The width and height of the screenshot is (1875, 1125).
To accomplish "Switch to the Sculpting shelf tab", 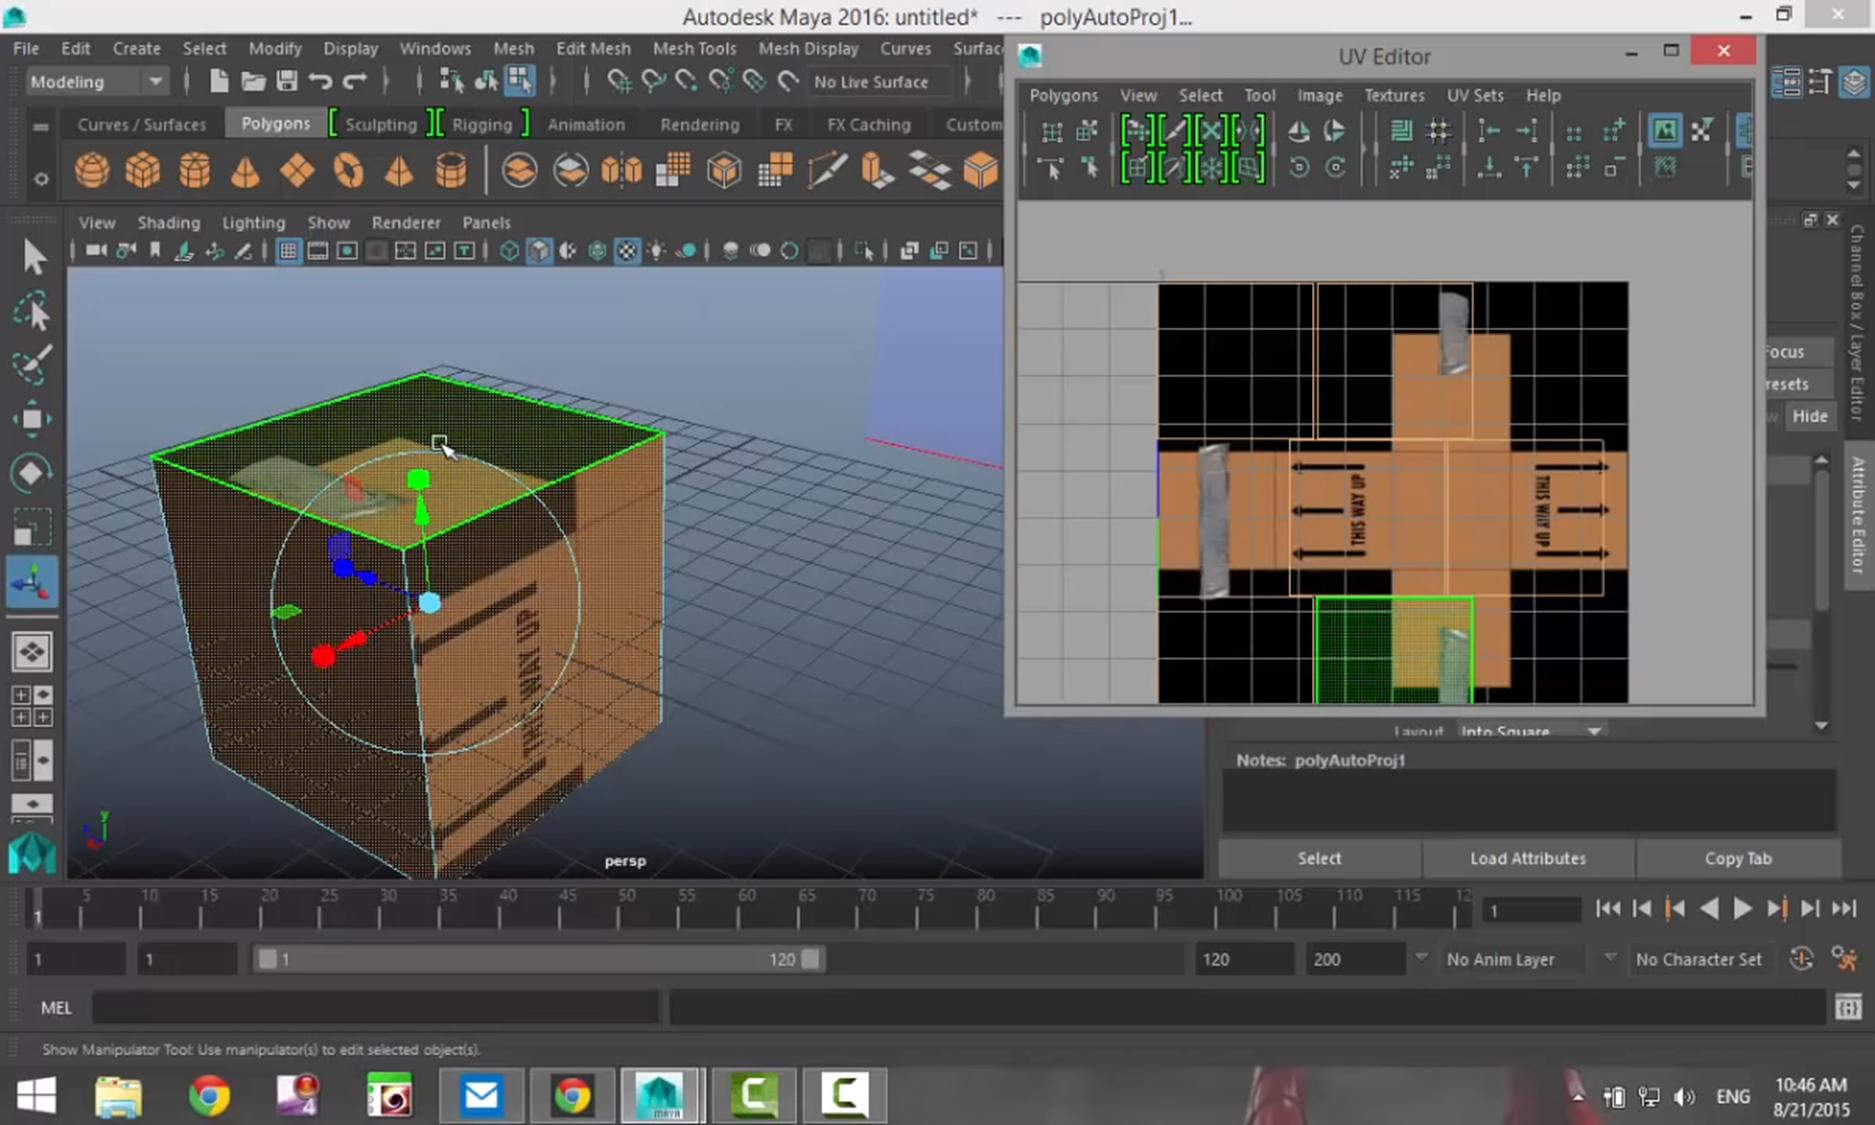I will point(380,124).
